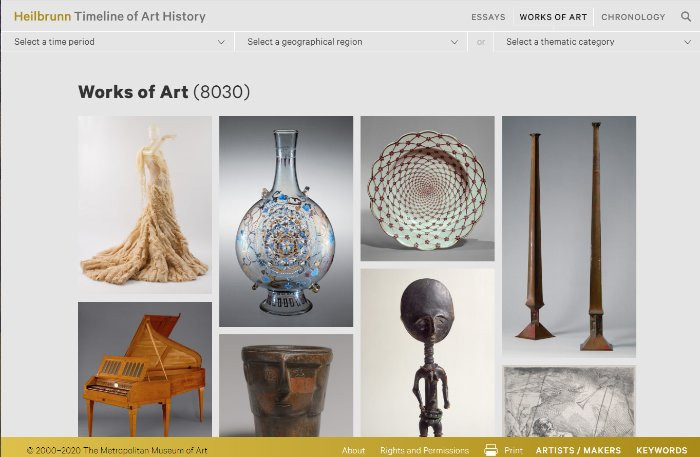Open the geographical region dropdown
Screen dimensions: 700x457
353,42
